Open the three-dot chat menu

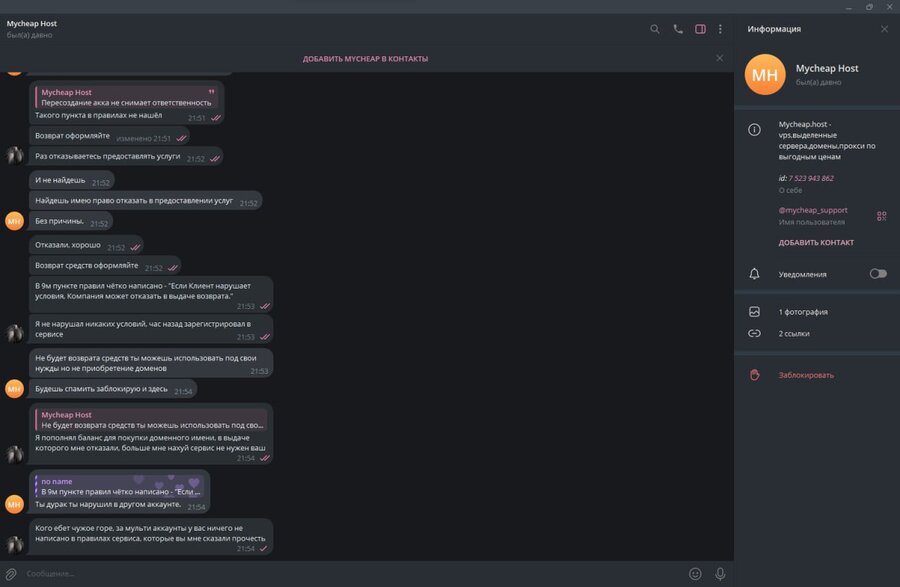pos(720,29)
